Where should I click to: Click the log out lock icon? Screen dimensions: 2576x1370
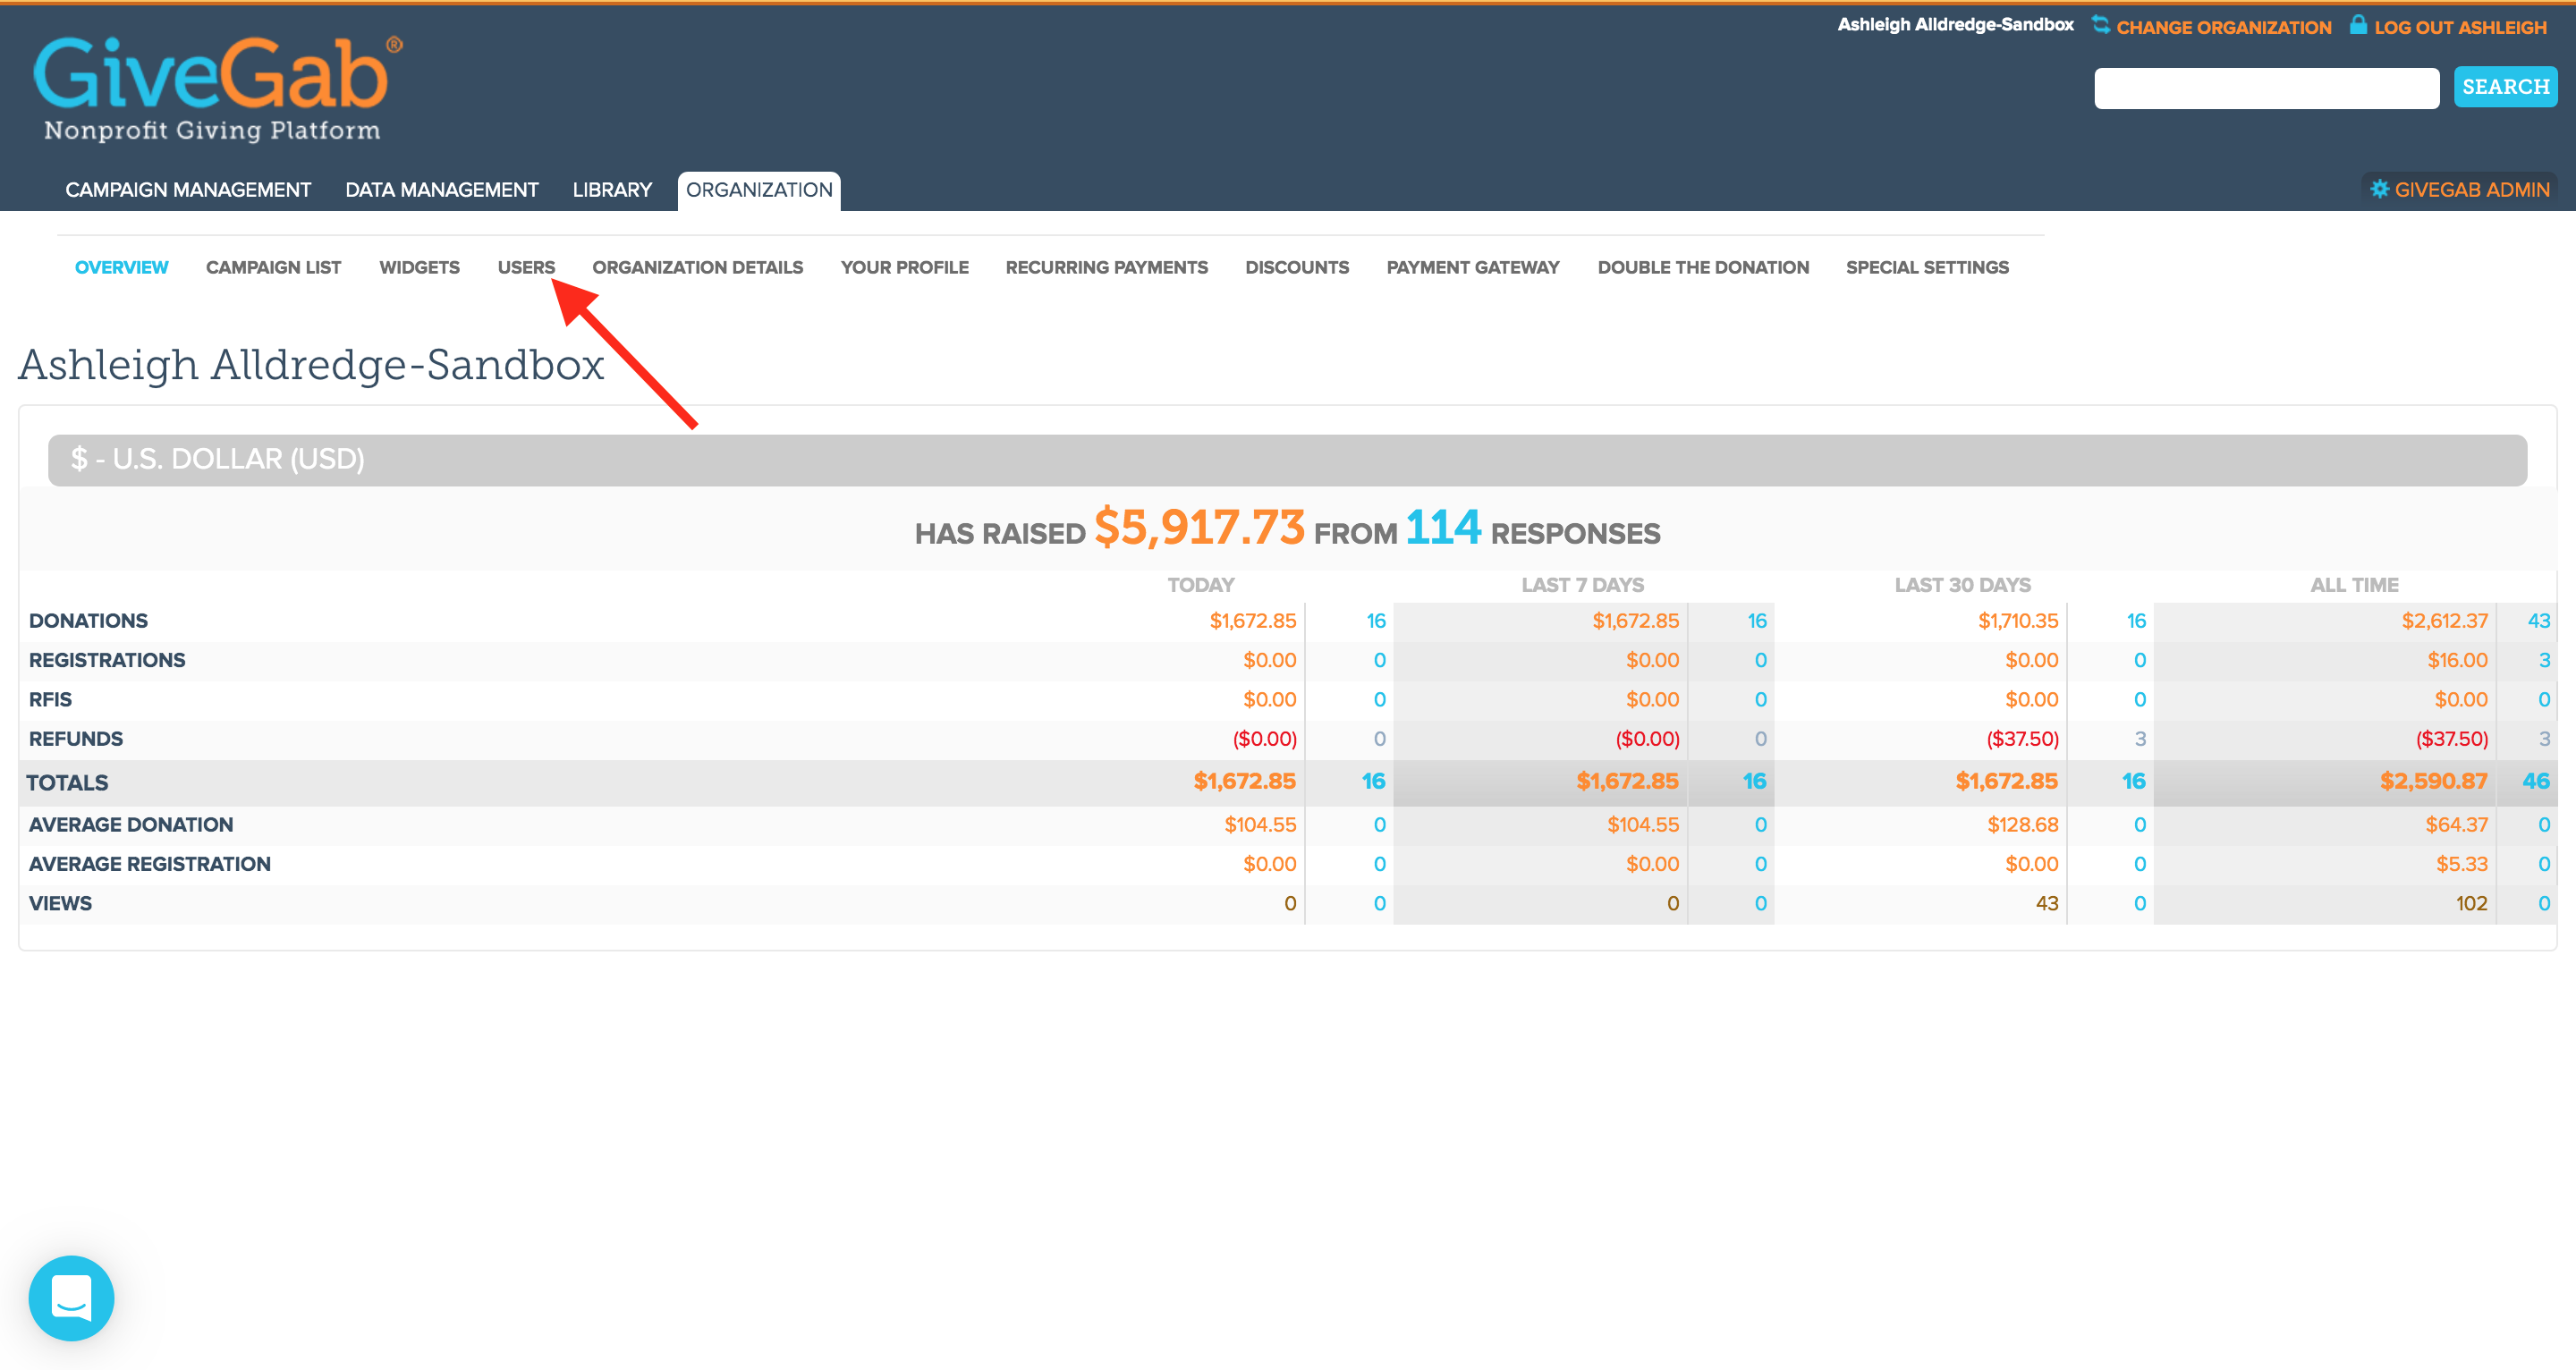point(2358,25)
